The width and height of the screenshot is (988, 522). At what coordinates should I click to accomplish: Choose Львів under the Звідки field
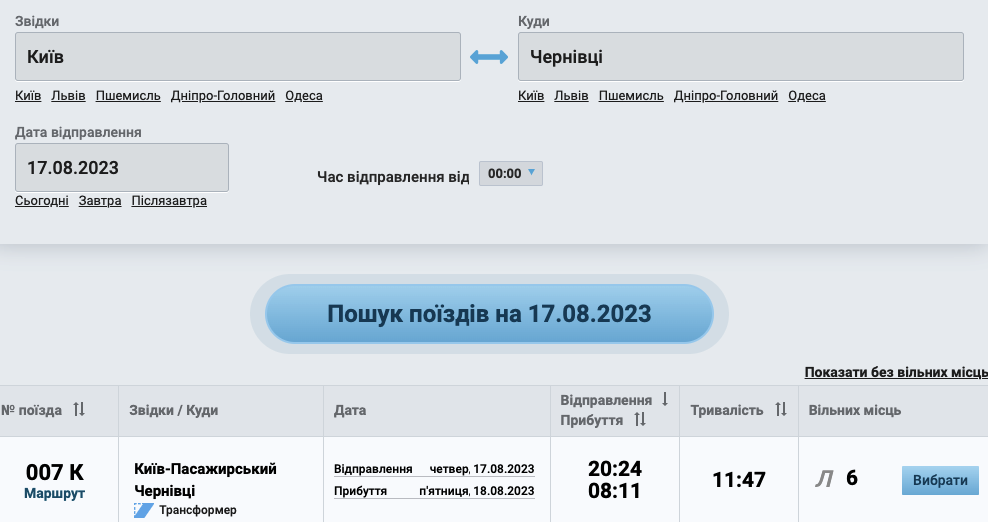[x=68, y=96]
